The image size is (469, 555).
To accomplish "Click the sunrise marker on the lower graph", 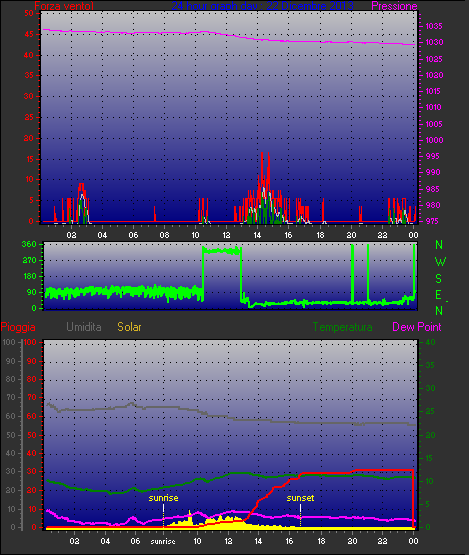I will point(163,498).
